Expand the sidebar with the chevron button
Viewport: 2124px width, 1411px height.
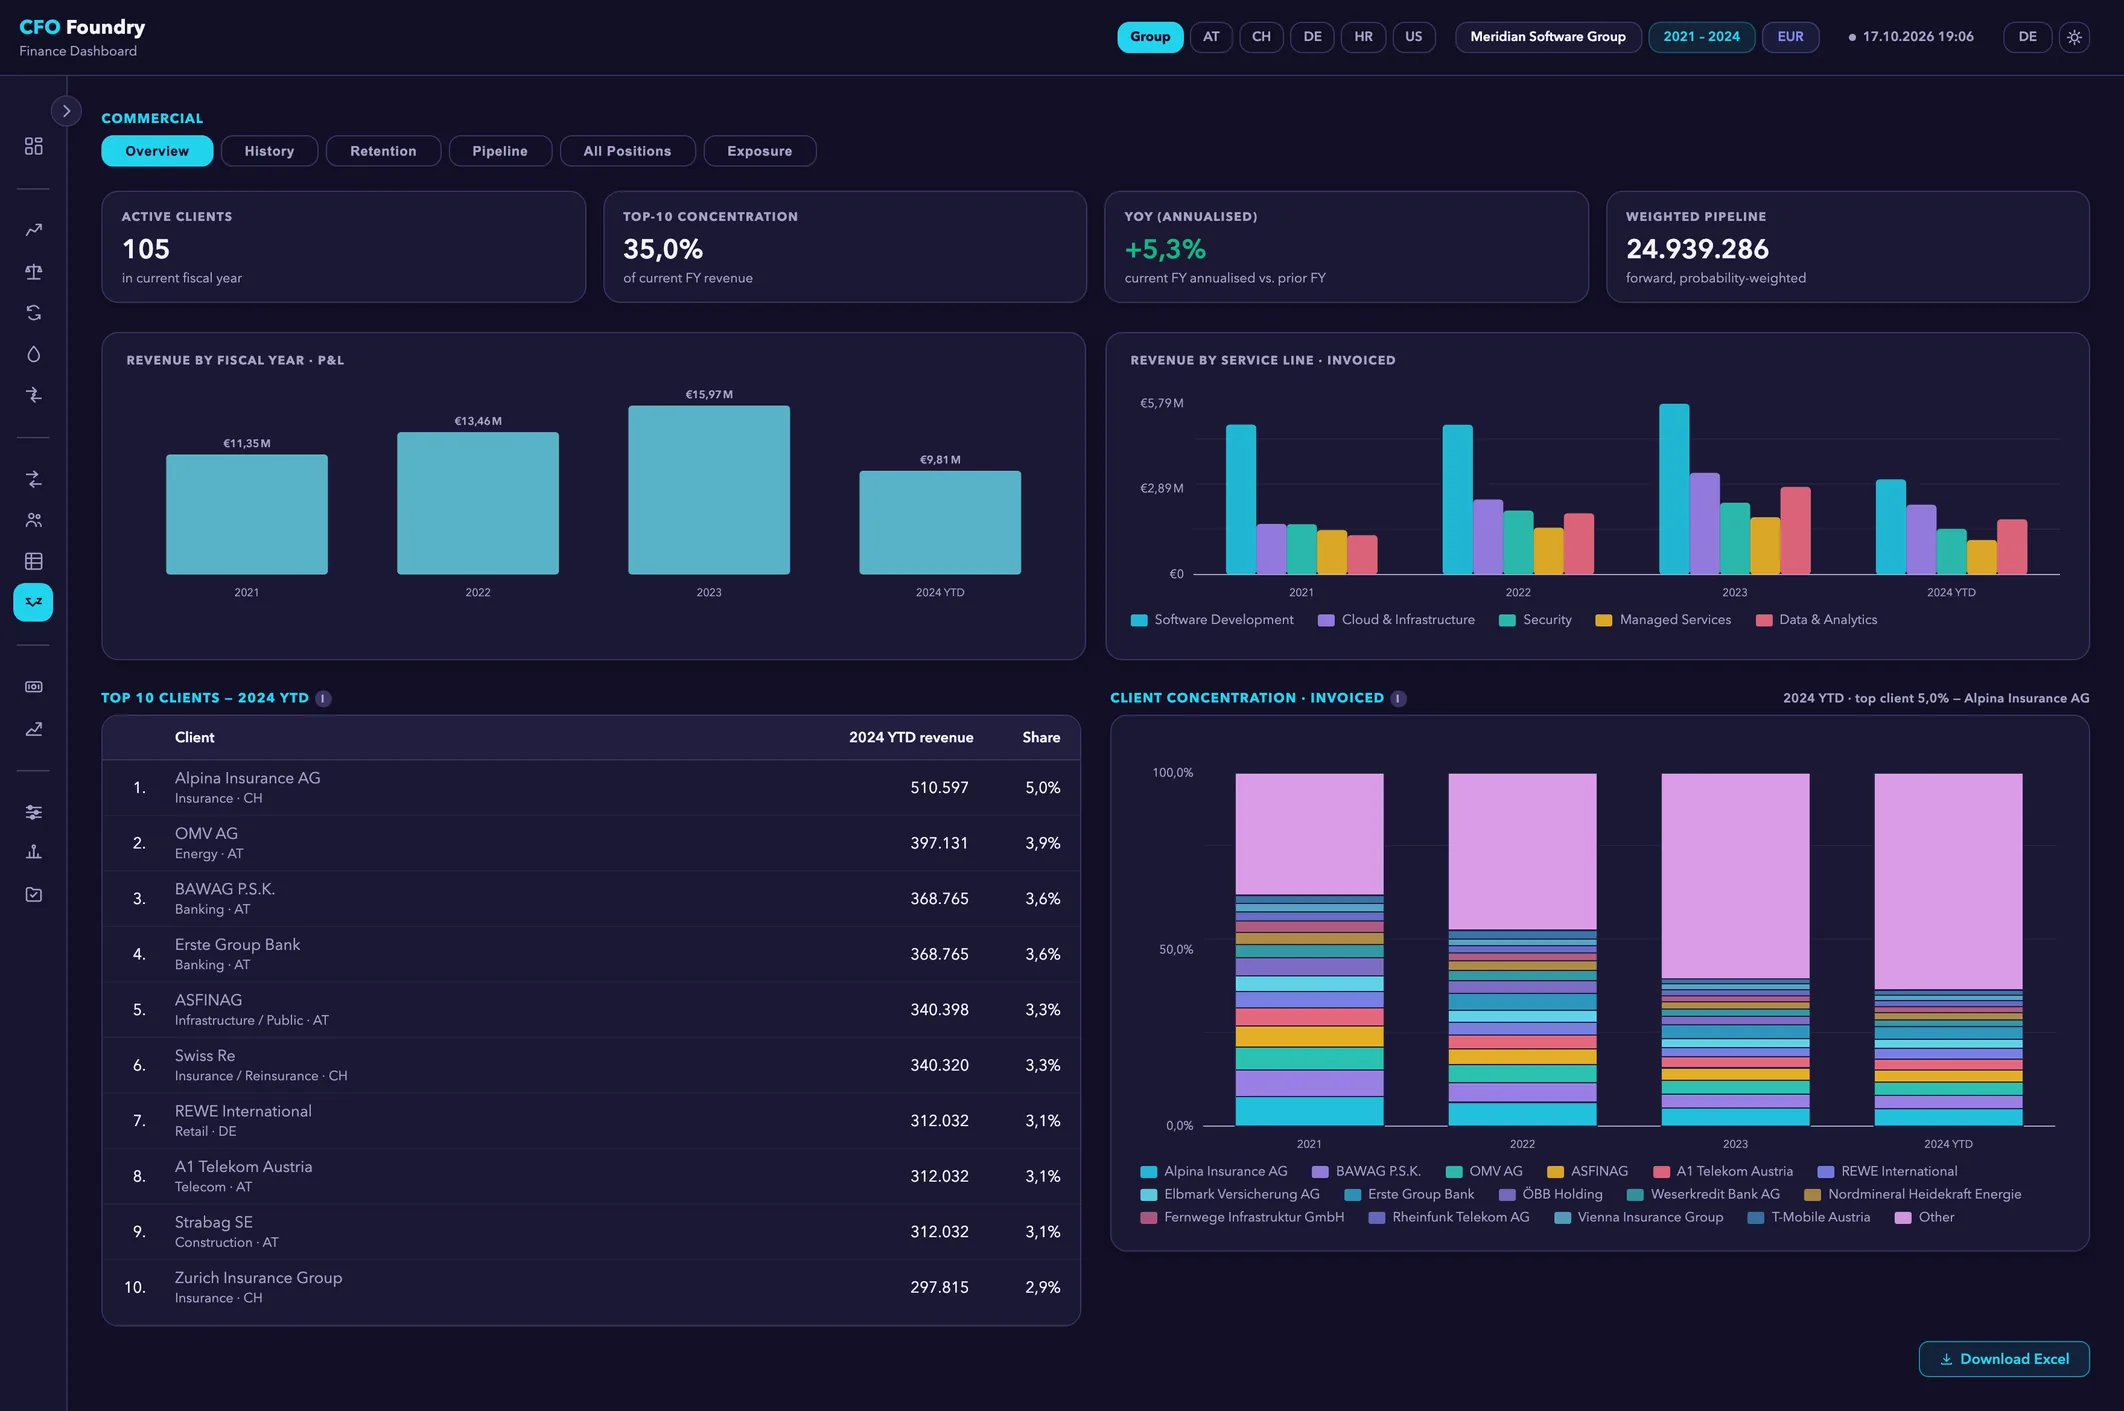pyautogui.click(x=66, y=111)
